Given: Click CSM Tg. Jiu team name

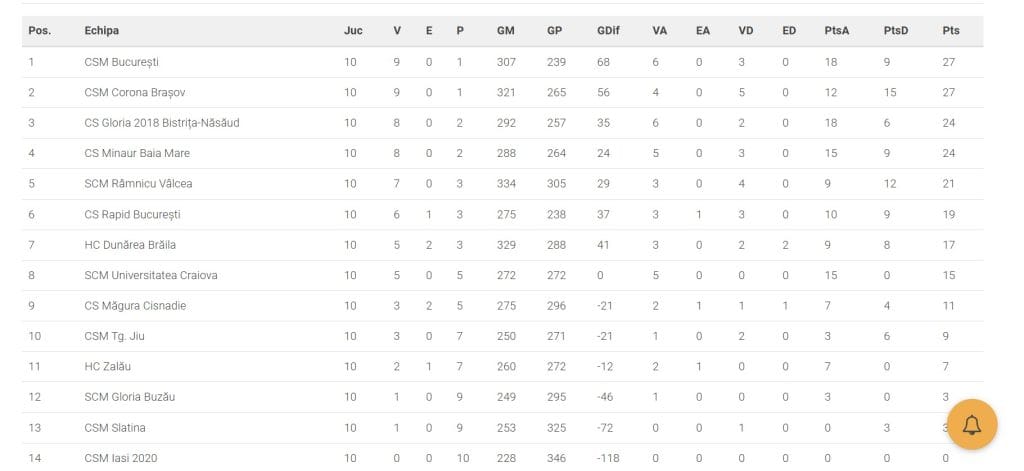Looking at the screenshot, I should point(114,336).
